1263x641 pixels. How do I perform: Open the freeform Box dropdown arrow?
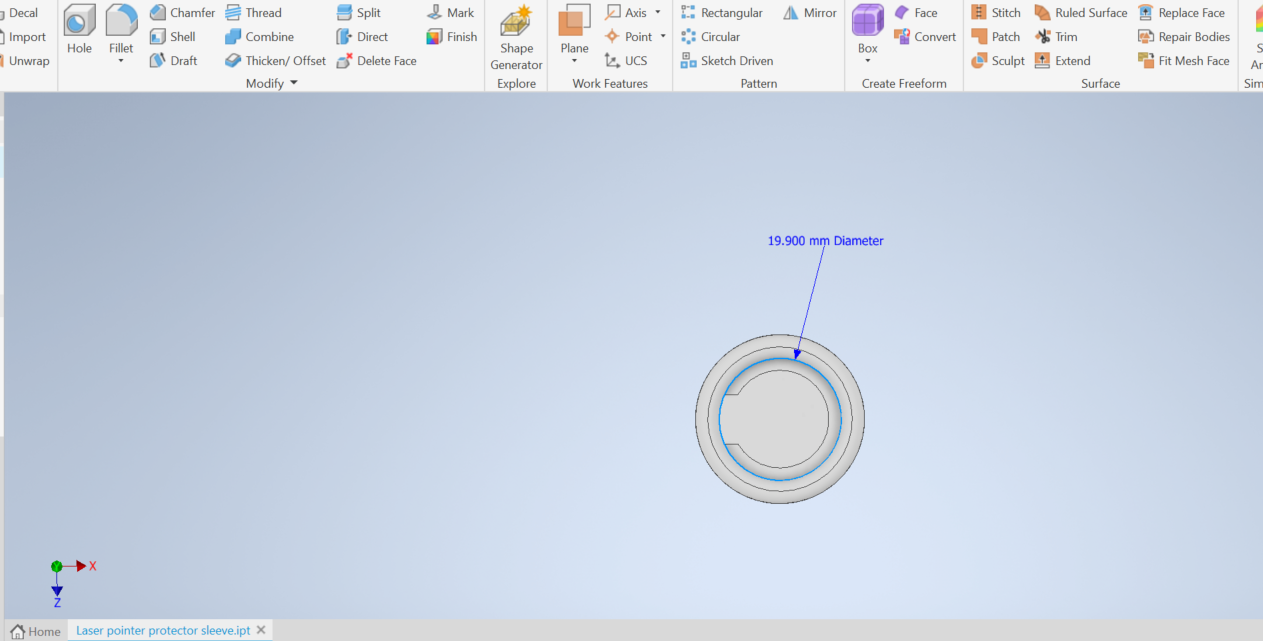868,62
